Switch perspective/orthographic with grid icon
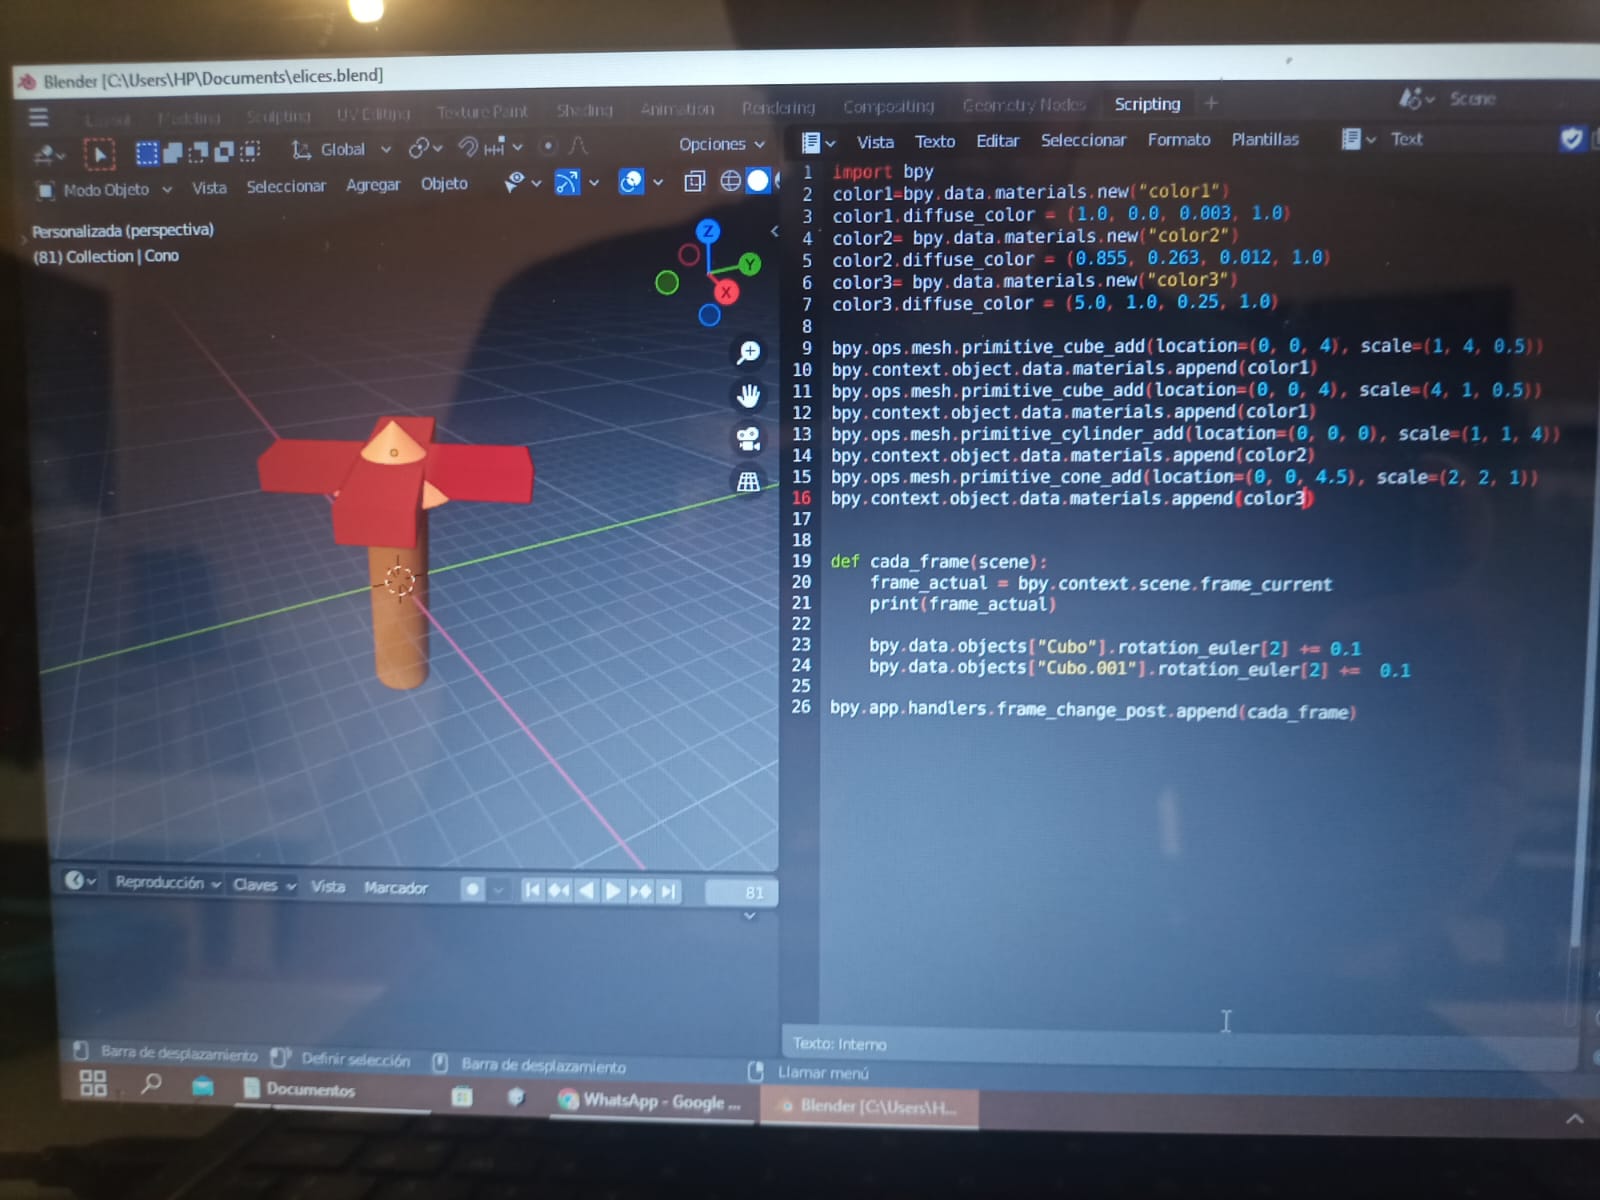 (x=748, y=482)
